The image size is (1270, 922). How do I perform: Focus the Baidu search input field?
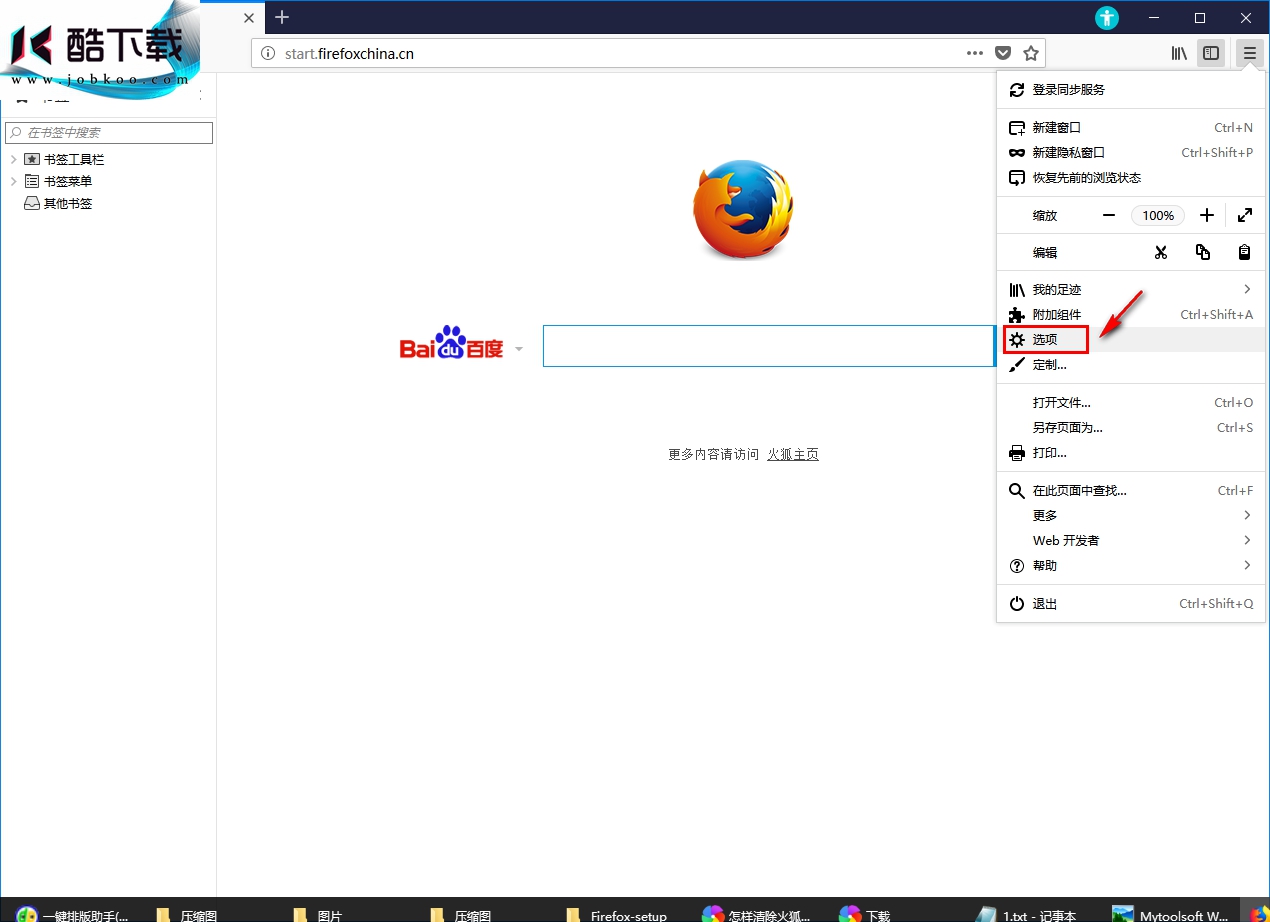click(768, 346)
